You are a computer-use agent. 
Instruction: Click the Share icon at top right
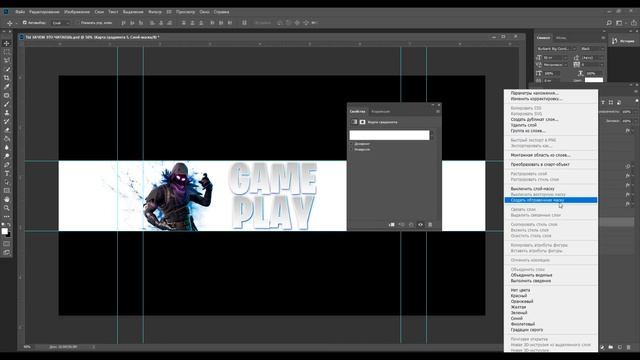633,23
